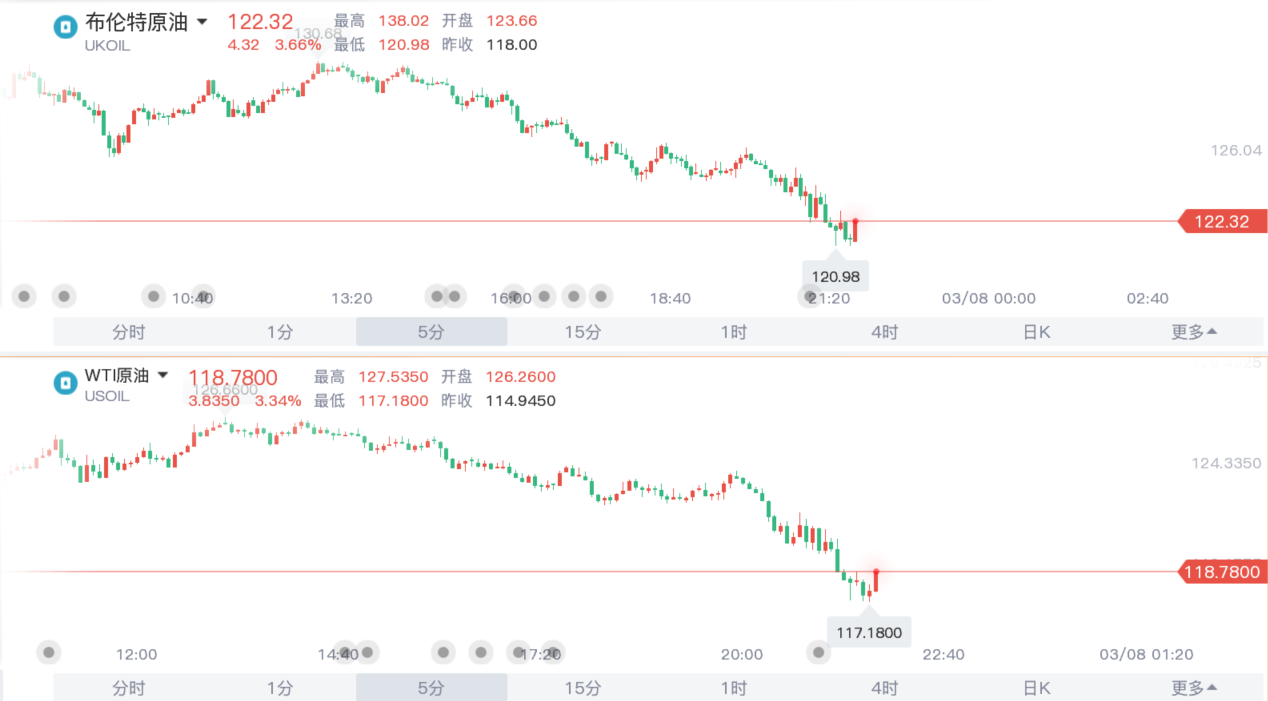Select the 日K tab on WTI chart
The width and height of the screenshot is (1268, 701).
1036,688
